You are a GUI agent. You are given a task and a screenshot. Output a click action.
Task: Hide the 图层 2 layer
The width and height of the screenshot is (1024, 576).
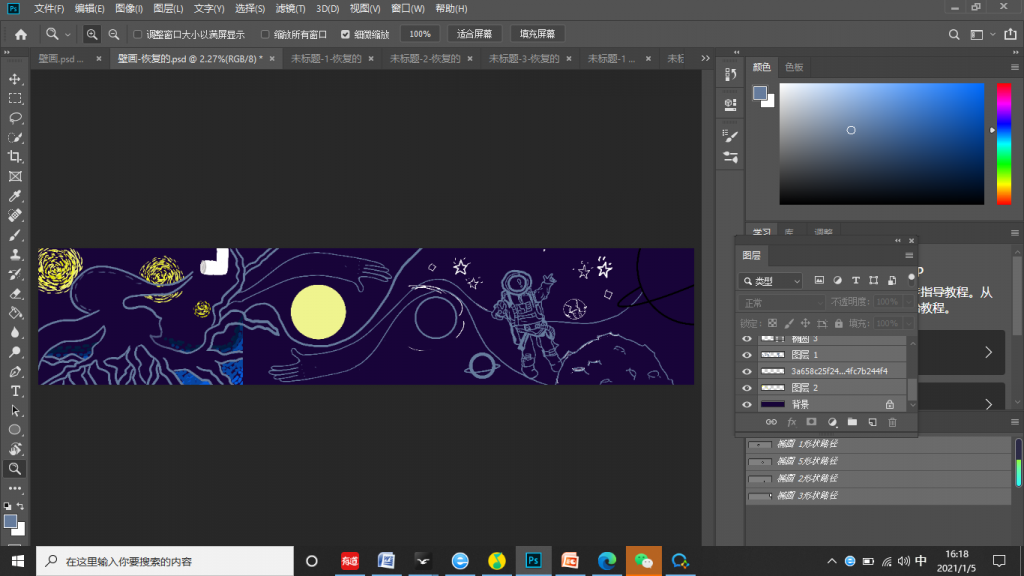(x=747, y=388)
